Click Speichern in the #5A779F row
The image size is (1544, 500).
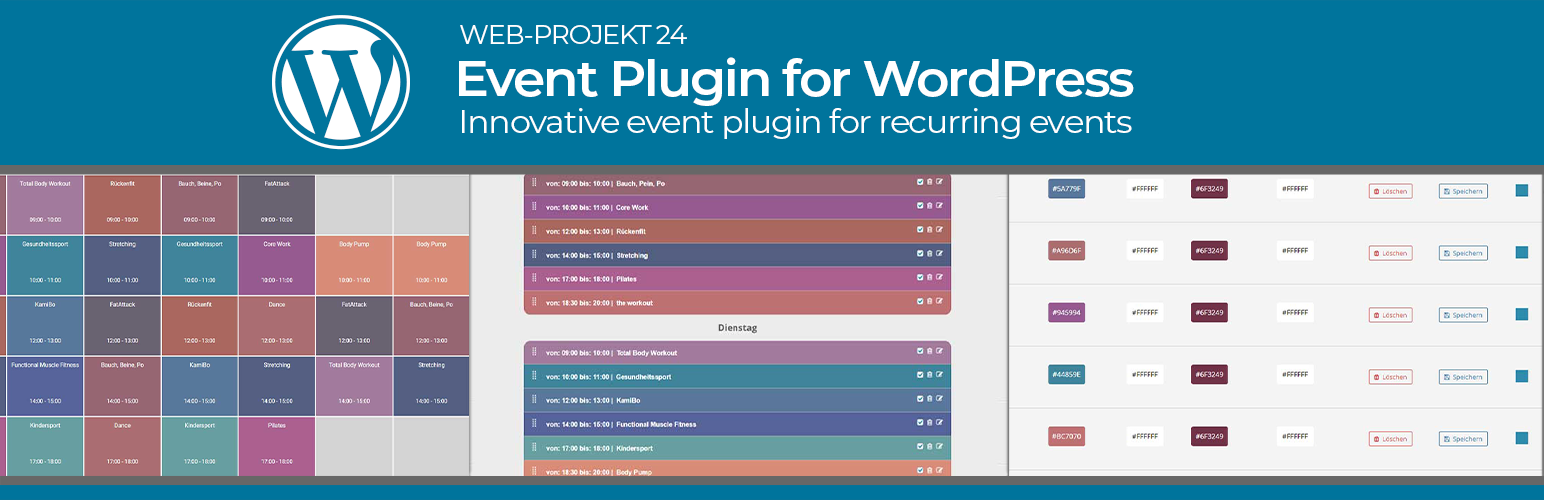click(x=1463, y=191)
